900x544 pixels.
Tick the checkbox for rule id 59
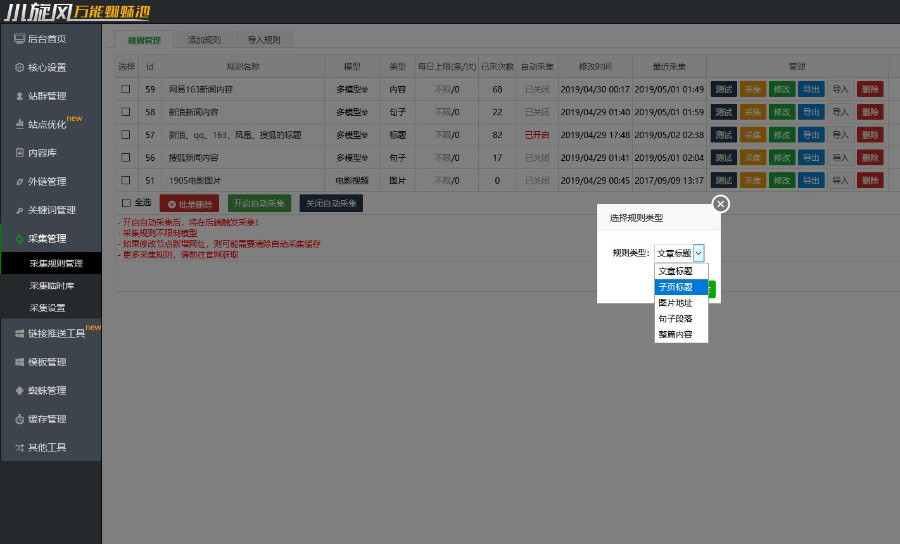pos(126,89)
